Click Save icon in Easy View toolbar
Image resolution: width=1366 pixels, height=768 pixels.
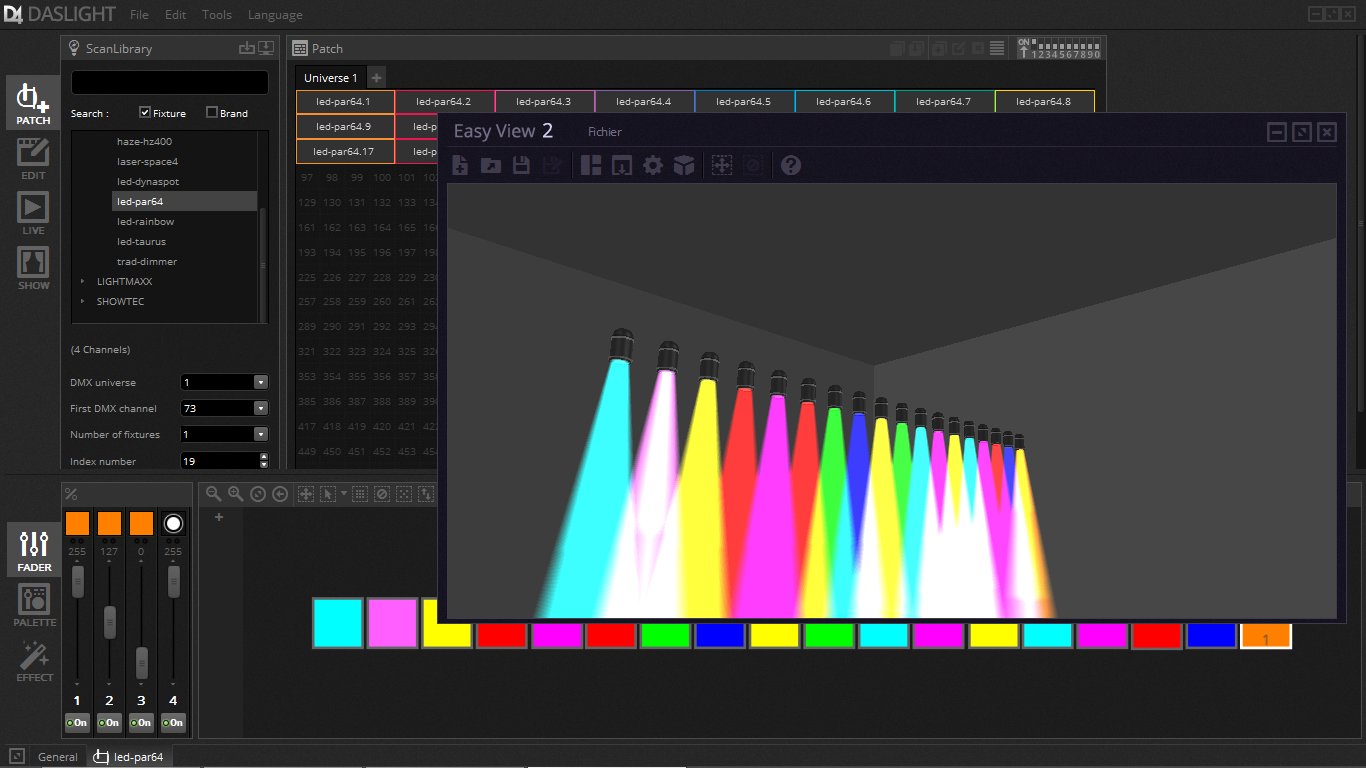pos(521,165)
